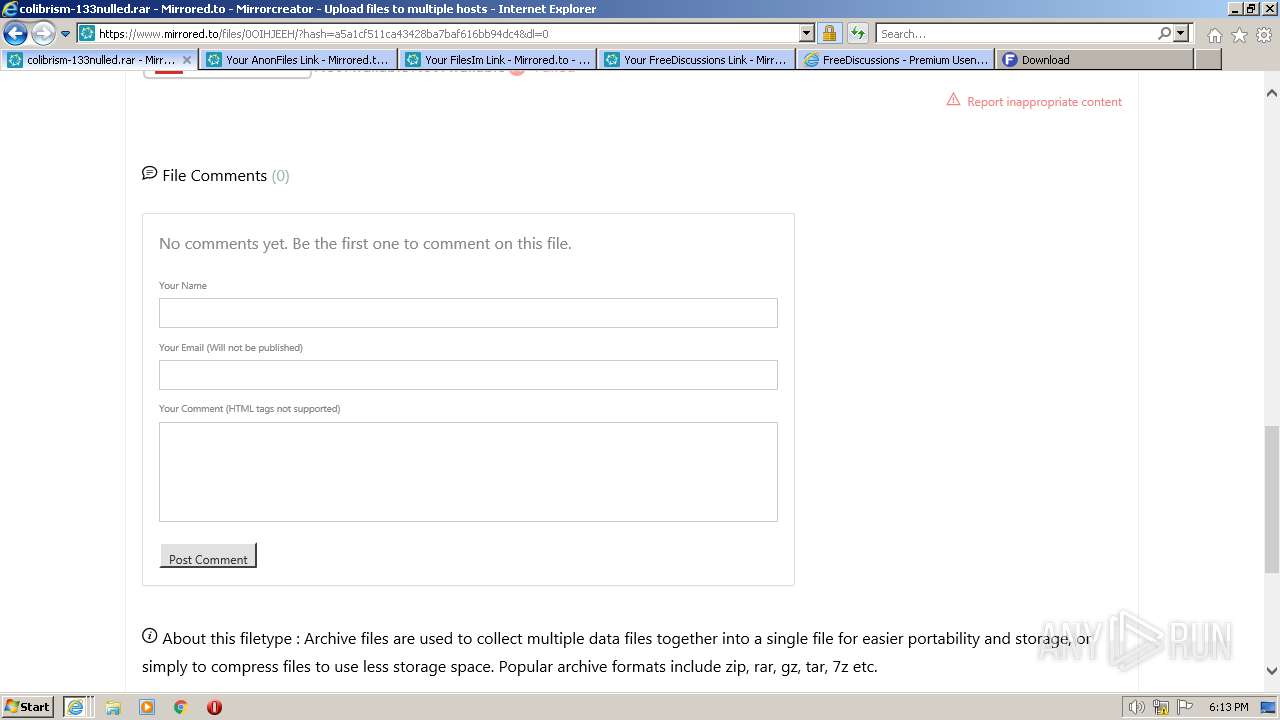Viewport: 1280px width, 720px height.
Task: Open the red Opera taskbar icon
Action: [x=214, y=707]
